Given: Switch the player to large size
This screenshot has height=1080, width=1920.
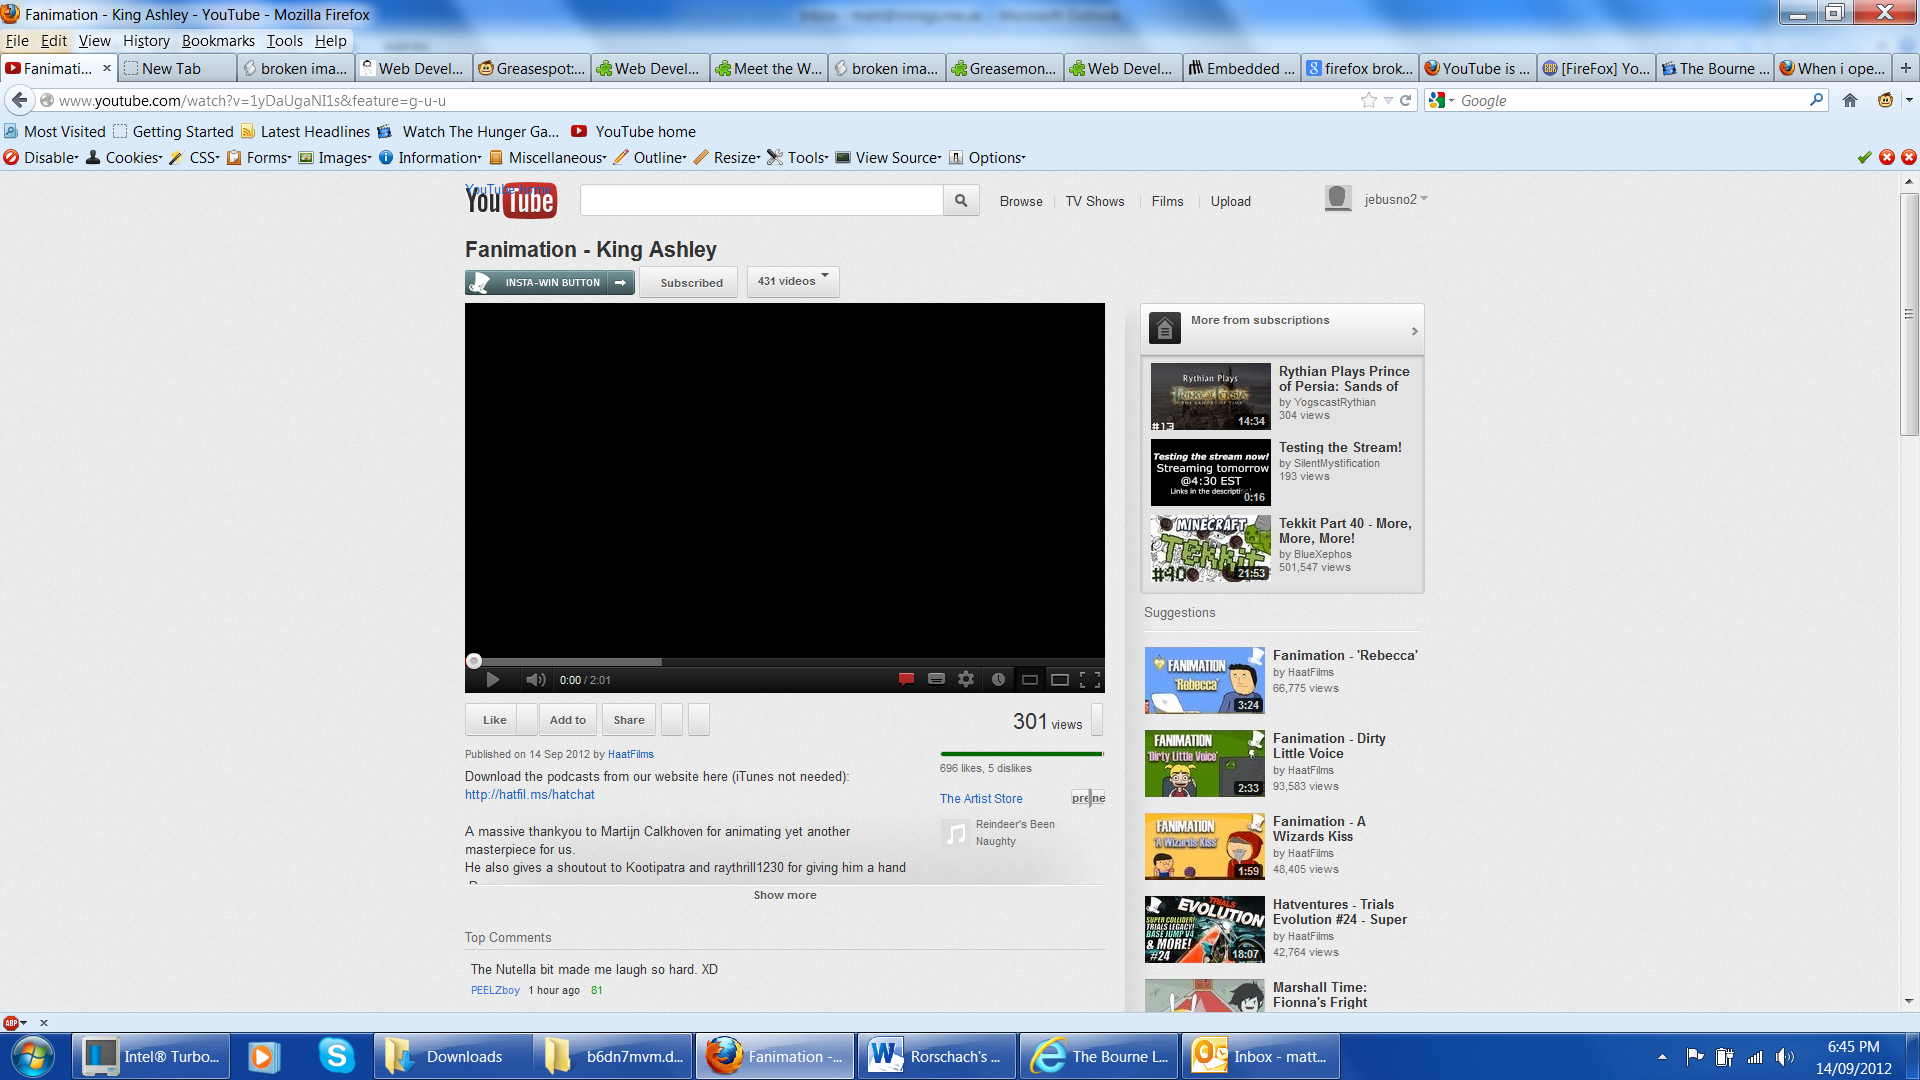Looking at the screenshot, I should [1060, 680].
